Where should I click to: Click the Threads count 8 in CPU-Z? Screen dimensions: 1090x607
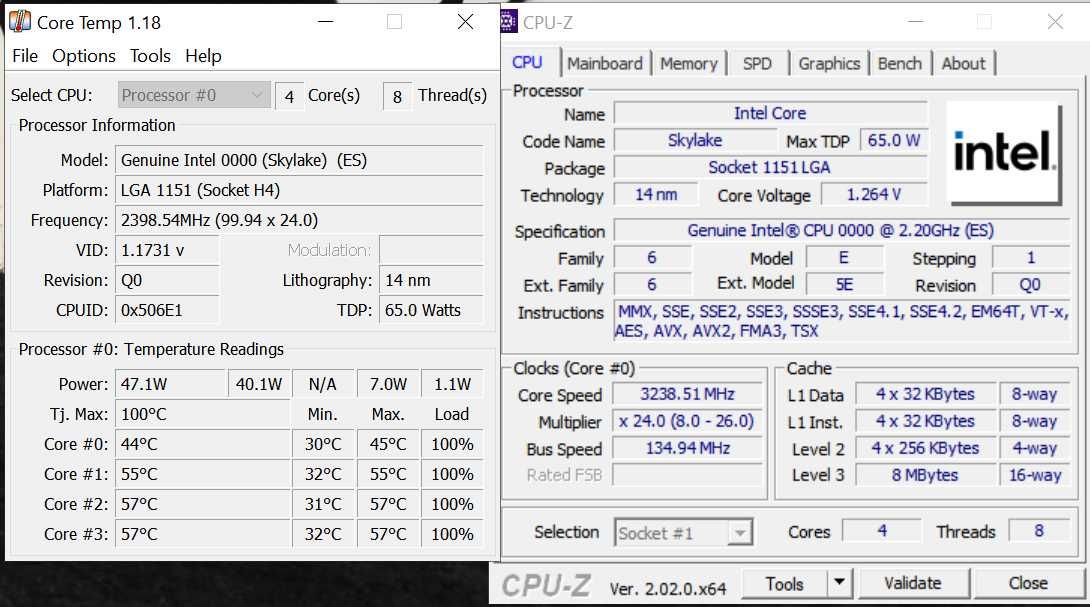[x=1039, y=531]
